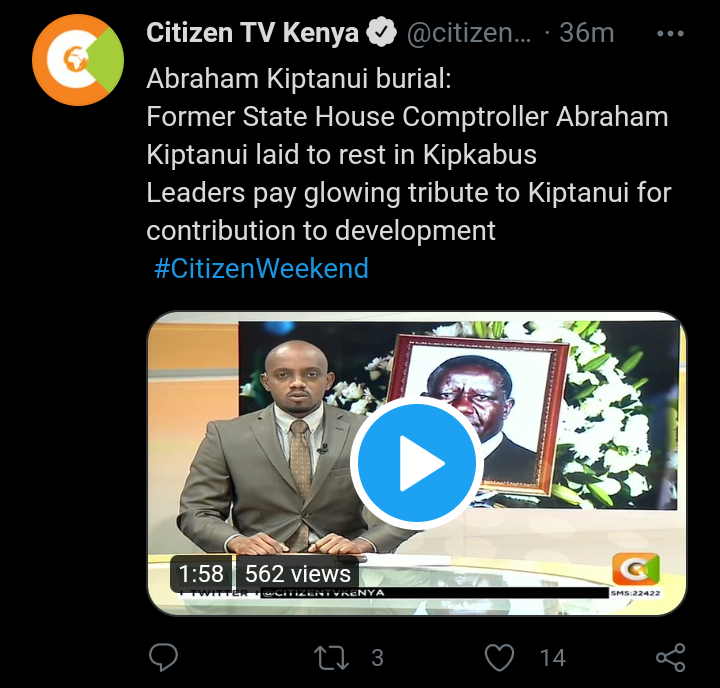Click the retweet arrows icon
Viewport: 720px width, 688px height.
332,658
